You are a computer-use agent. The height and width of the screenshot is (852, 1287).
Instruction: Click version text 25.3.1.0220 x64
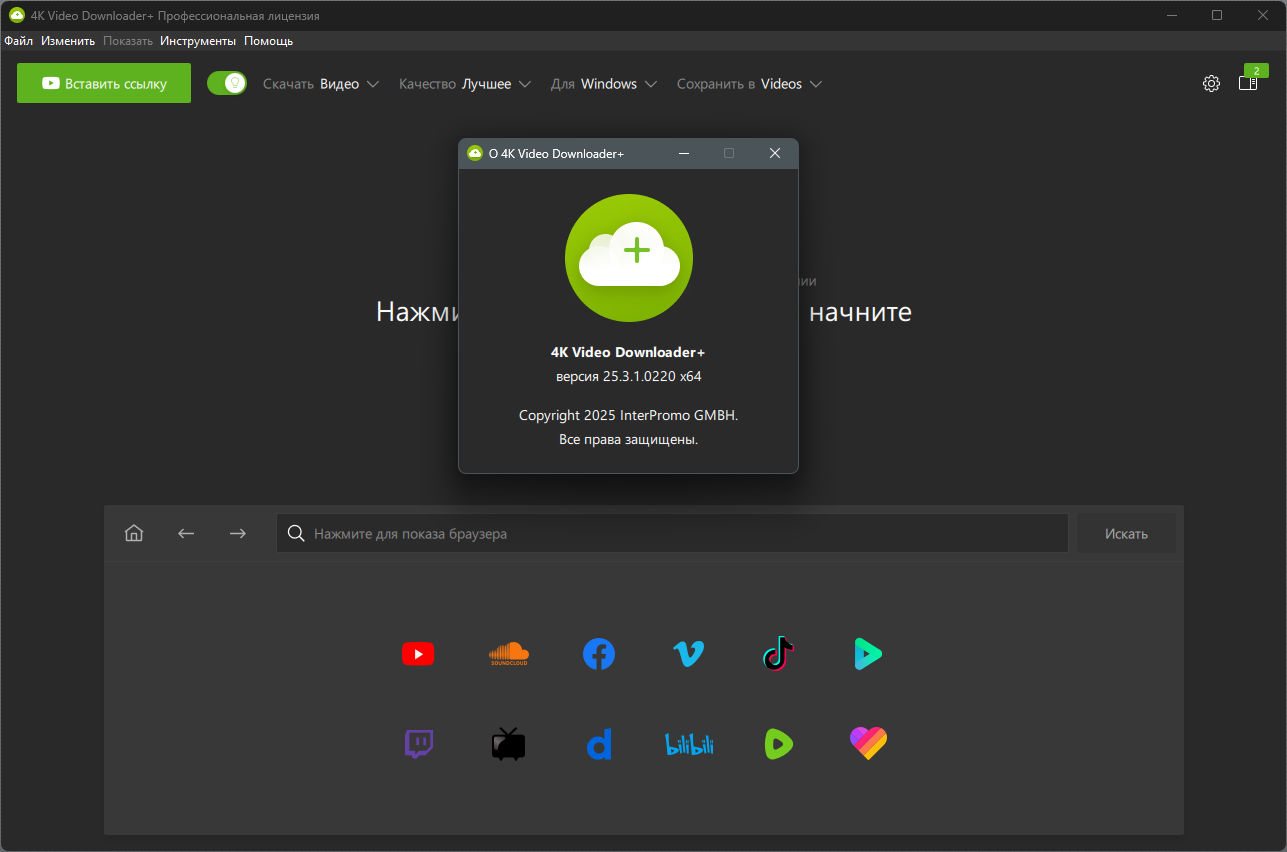[x=629, y=377]
